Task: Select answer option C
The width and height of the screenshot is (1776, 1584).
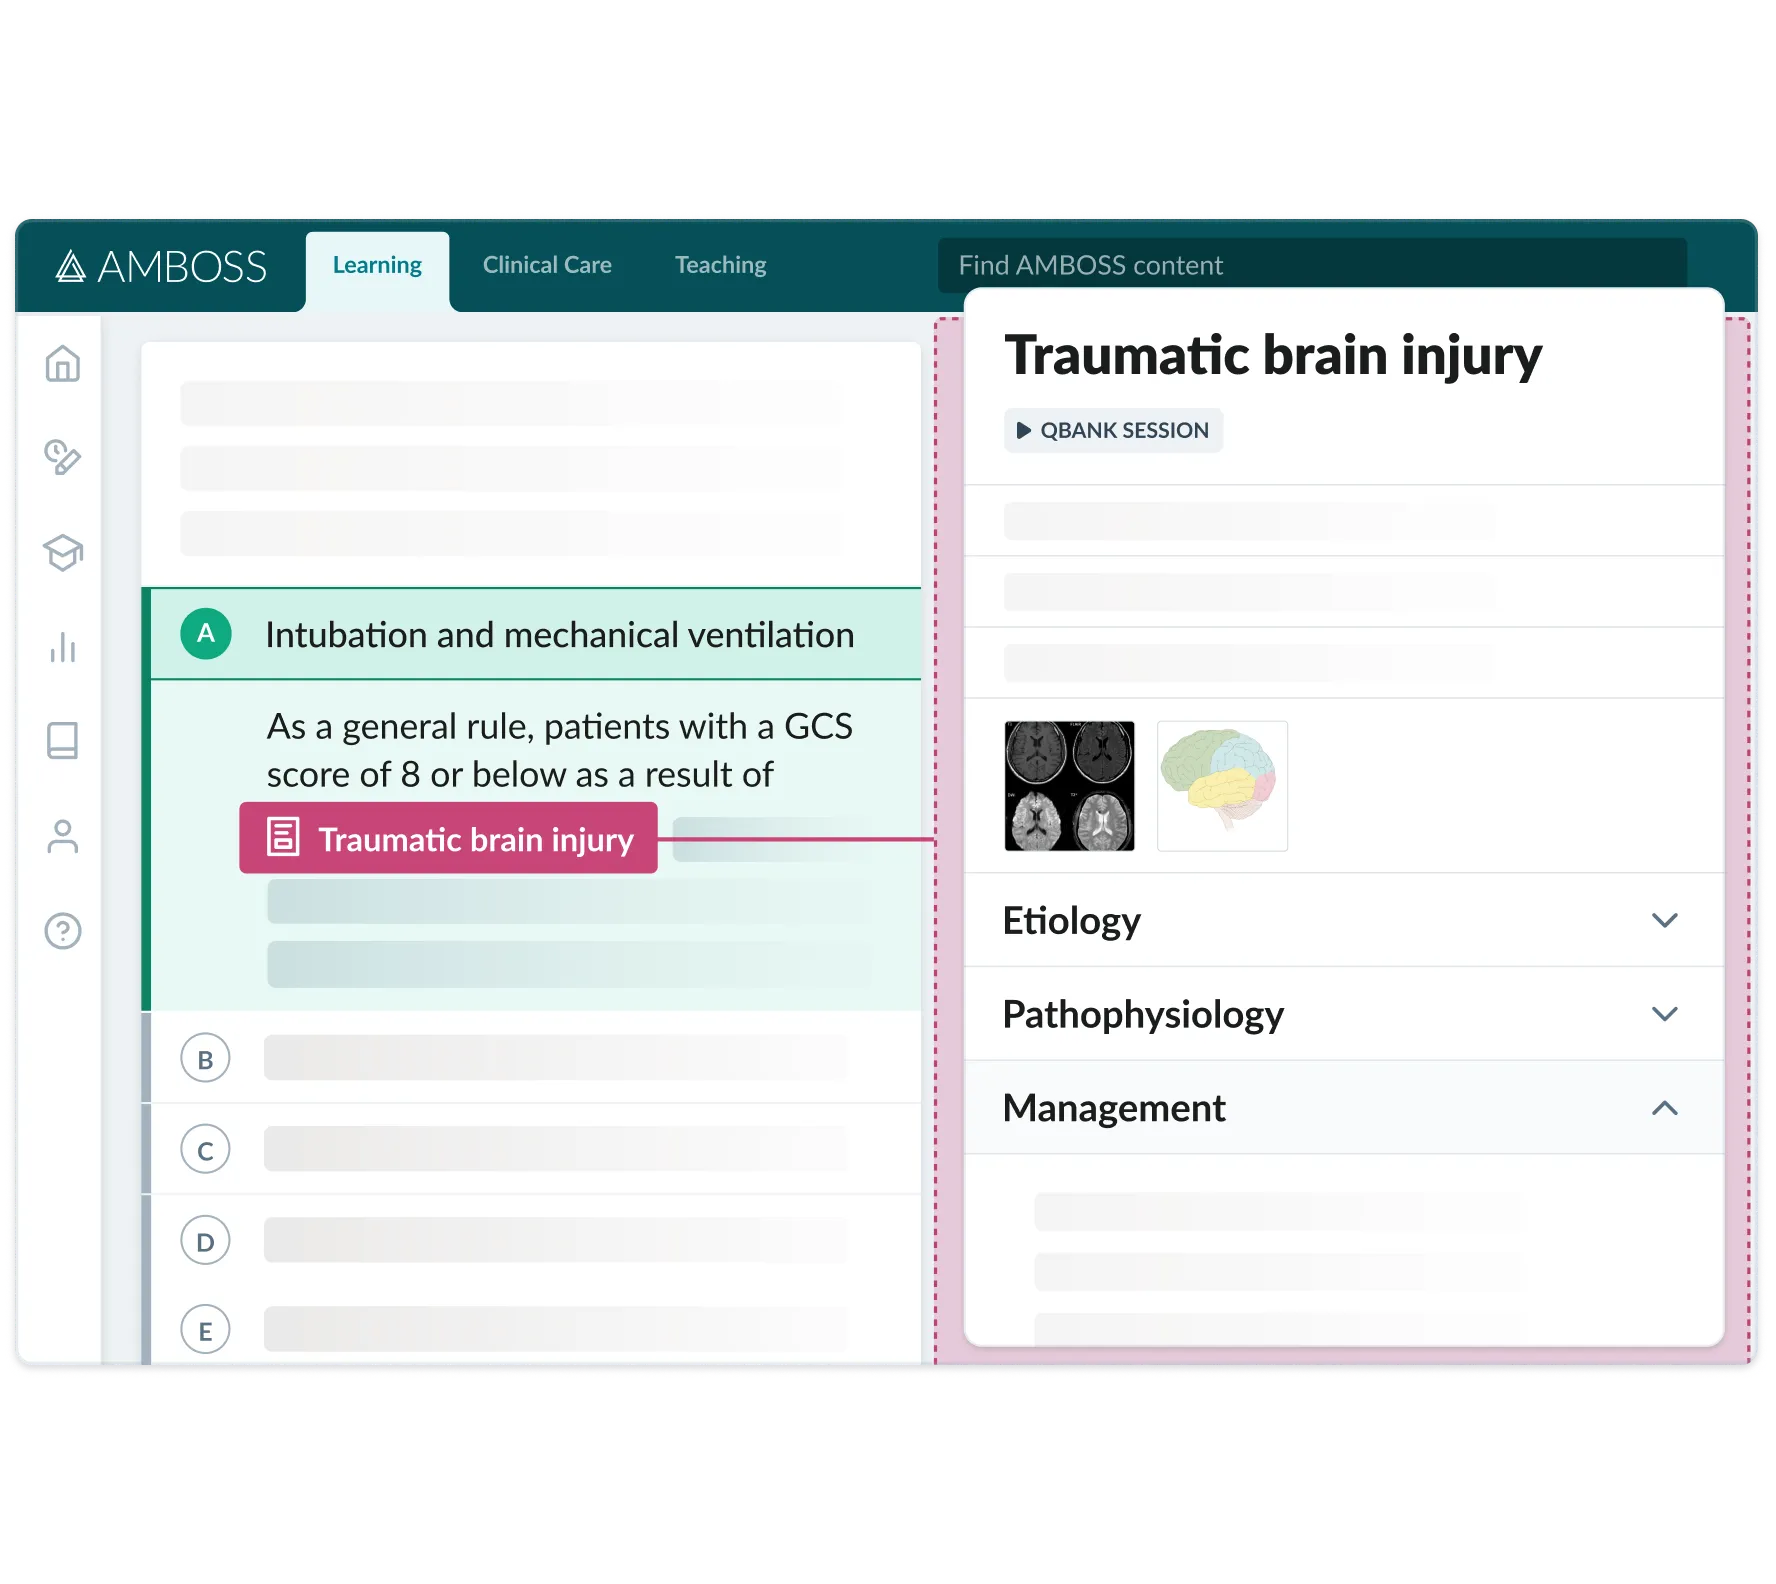Action: (205, 1150)
